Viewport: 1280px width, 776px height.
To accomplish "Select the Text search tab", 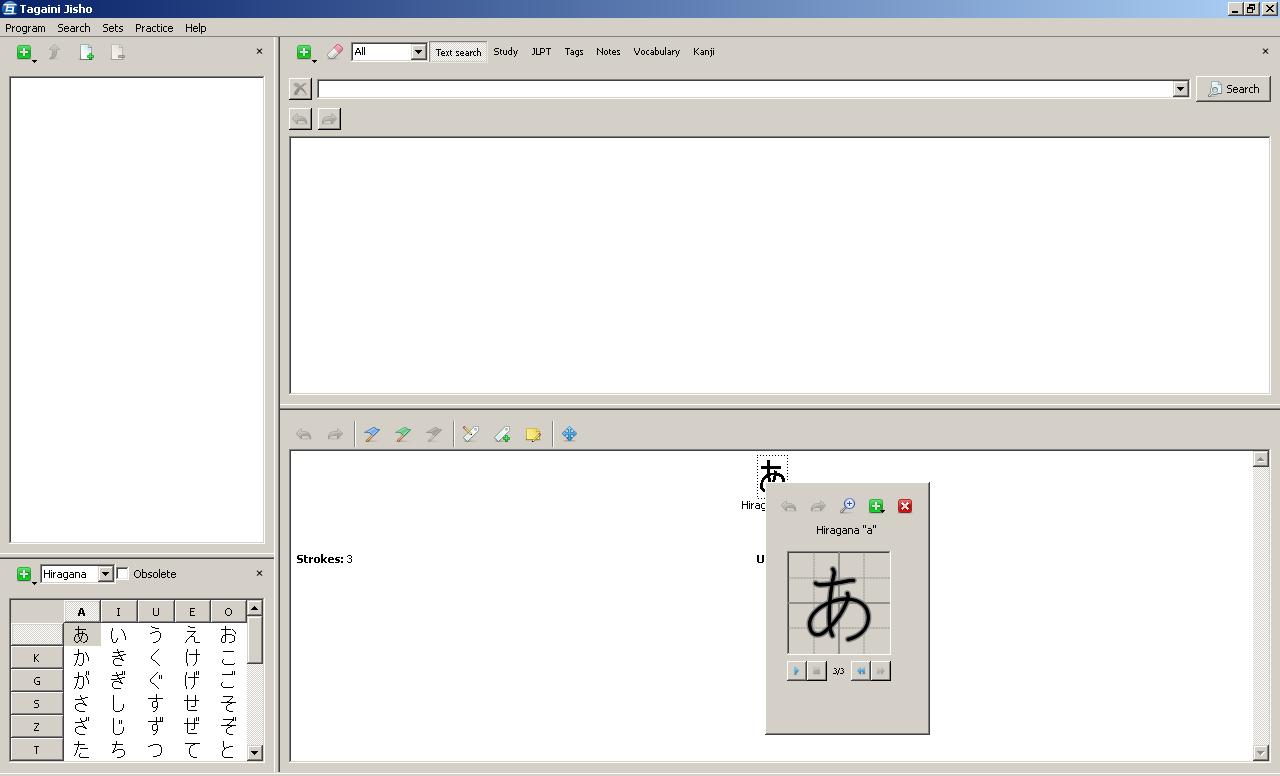I will [x=458, y=52].
